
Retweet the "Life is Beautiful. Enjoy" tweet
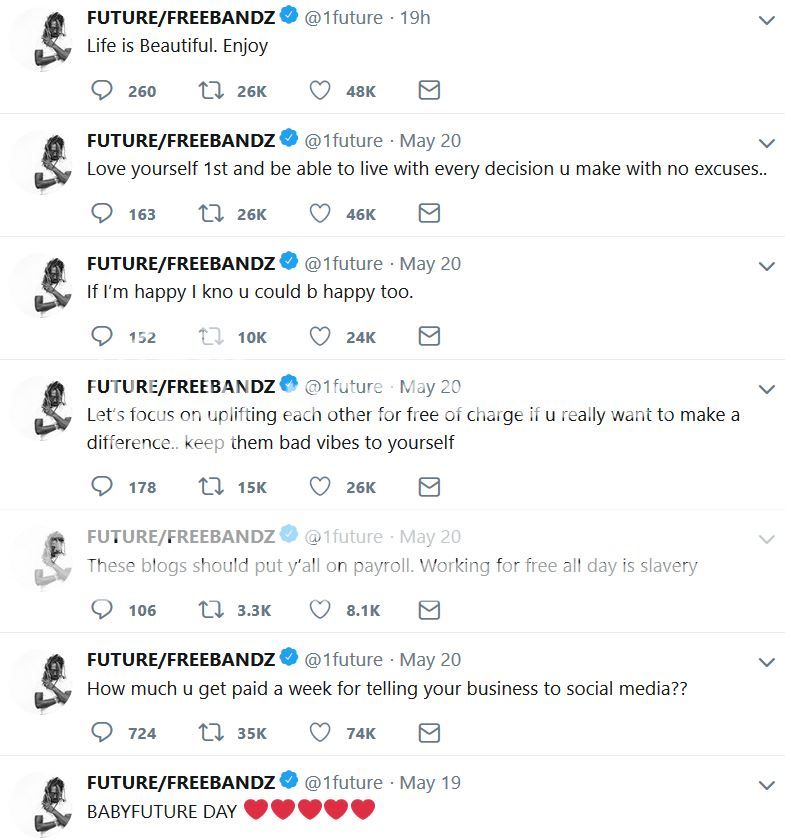211,91
